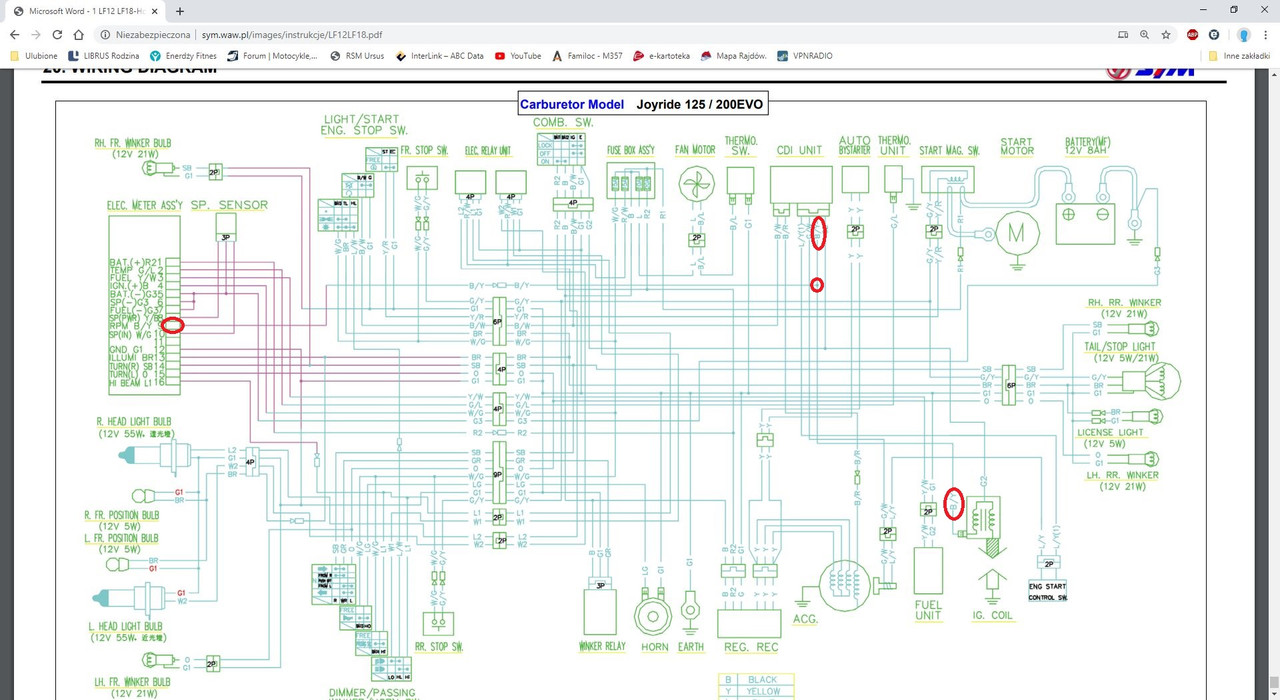Screen dimensions: 1280x700
Task: Click the CDI UNIT label in diagram
Action: tap(799, 150)
